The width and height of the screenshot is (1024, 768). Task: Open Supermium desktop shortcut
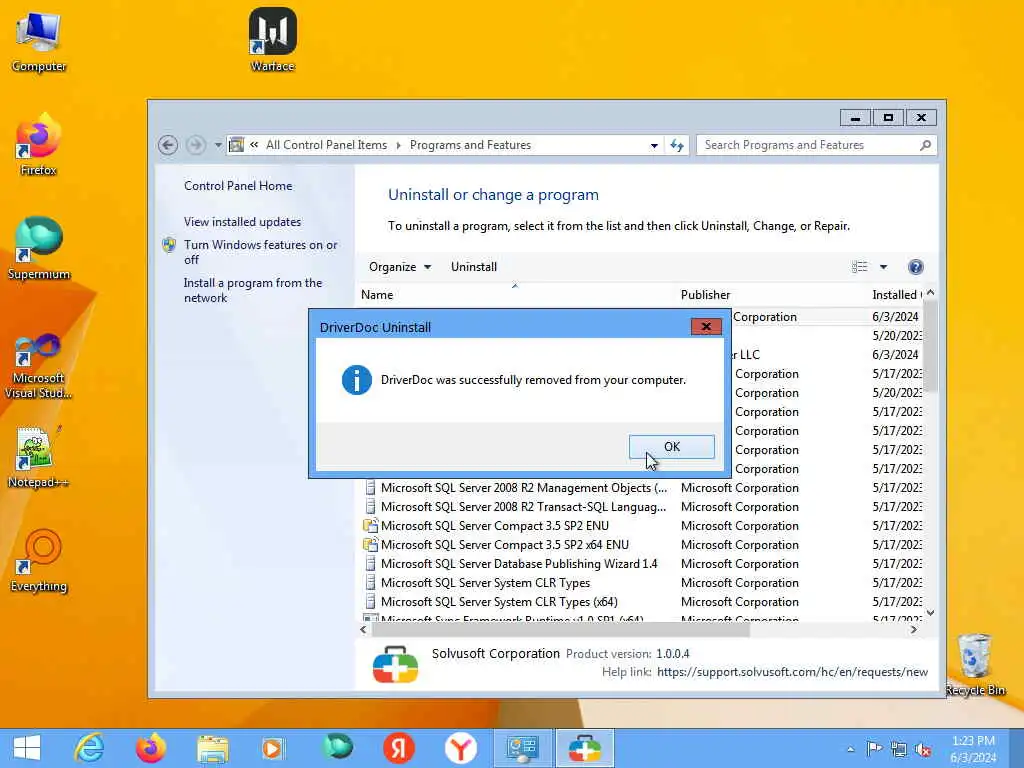click(39, 249)
